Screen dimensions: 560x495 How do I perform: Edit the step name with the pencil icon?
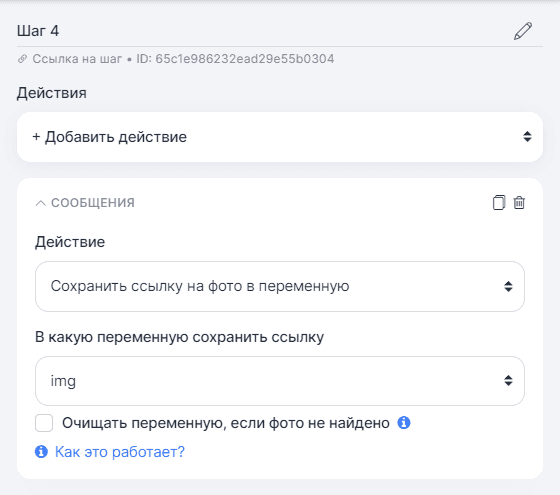pyautogui.click(x=523, y=31)
